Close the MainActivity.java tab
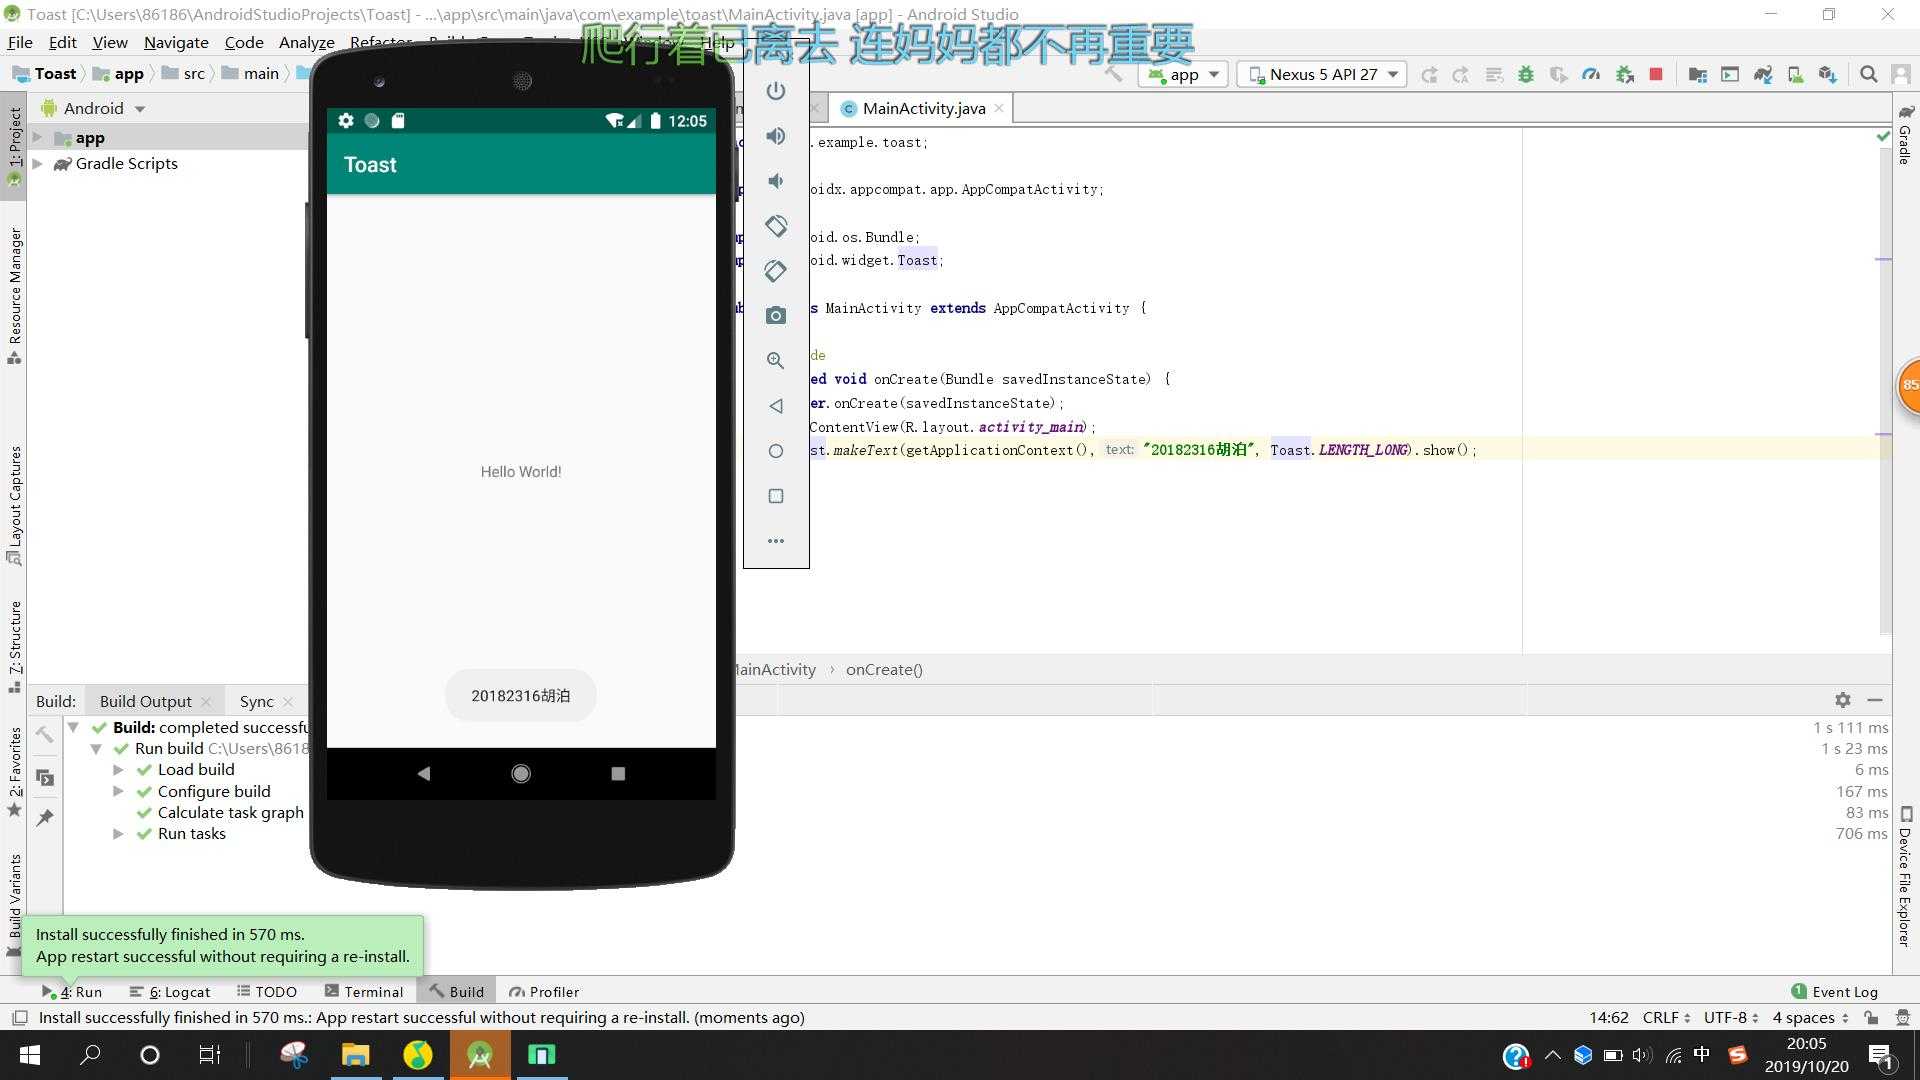Screen dimensions: 1920x1080 [x=998, y=108]
